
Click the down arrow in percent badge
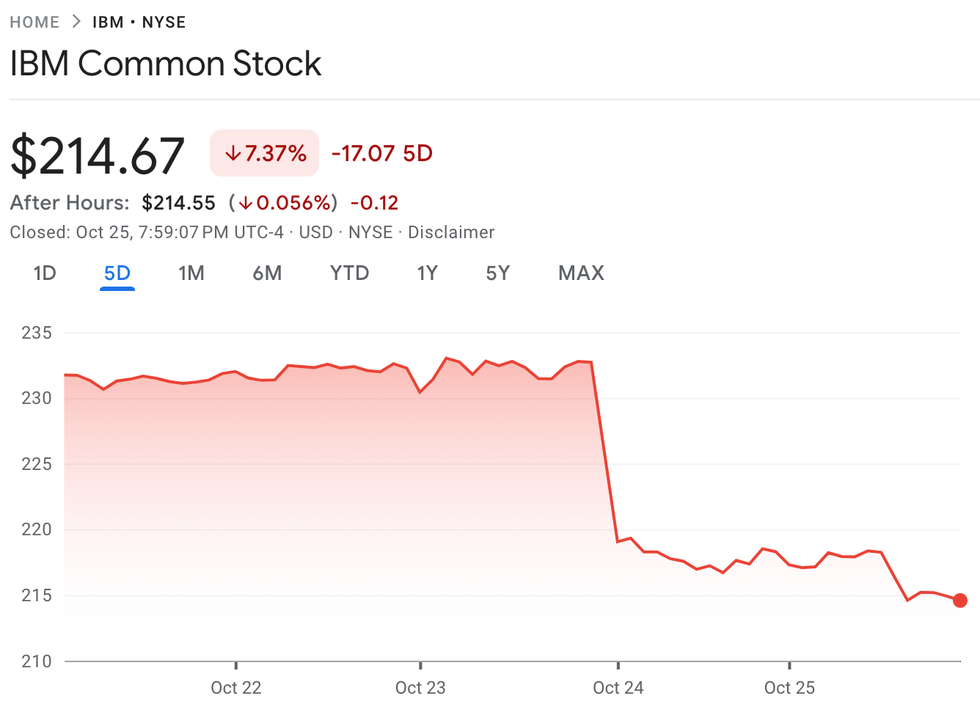click(x=233, y=154)
